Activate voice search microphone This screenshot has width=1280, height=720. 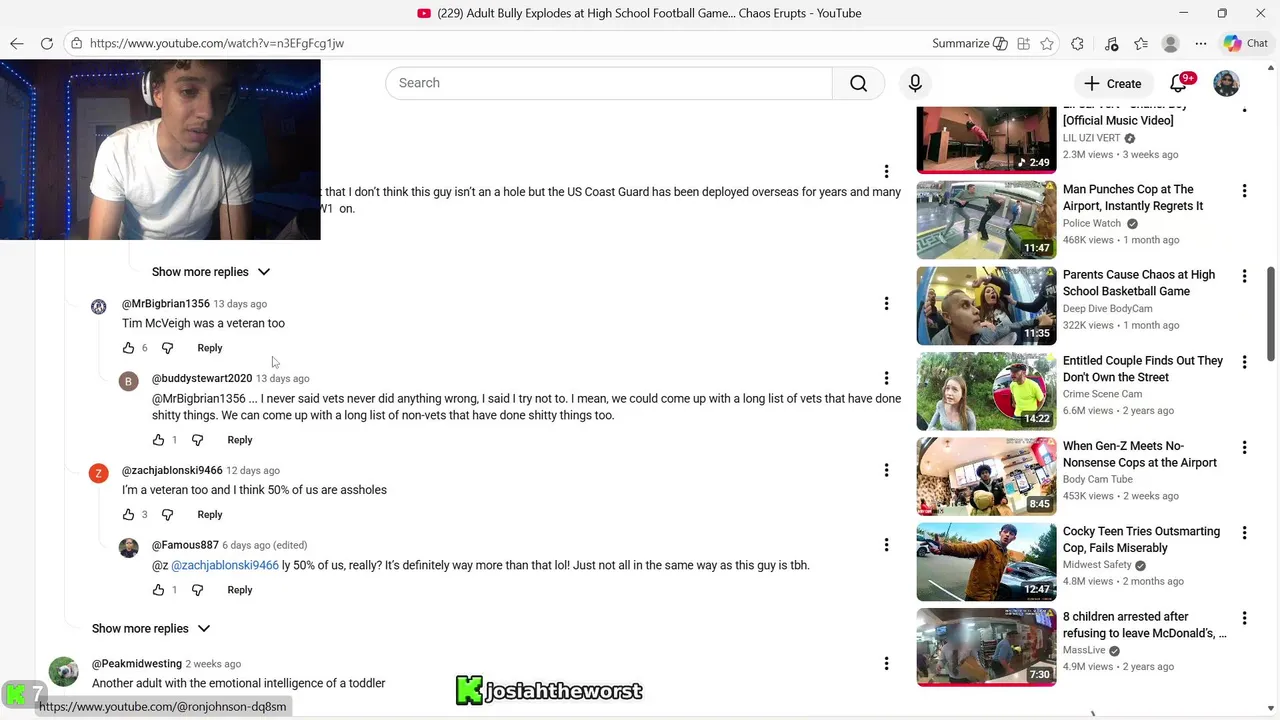[915, 83]
